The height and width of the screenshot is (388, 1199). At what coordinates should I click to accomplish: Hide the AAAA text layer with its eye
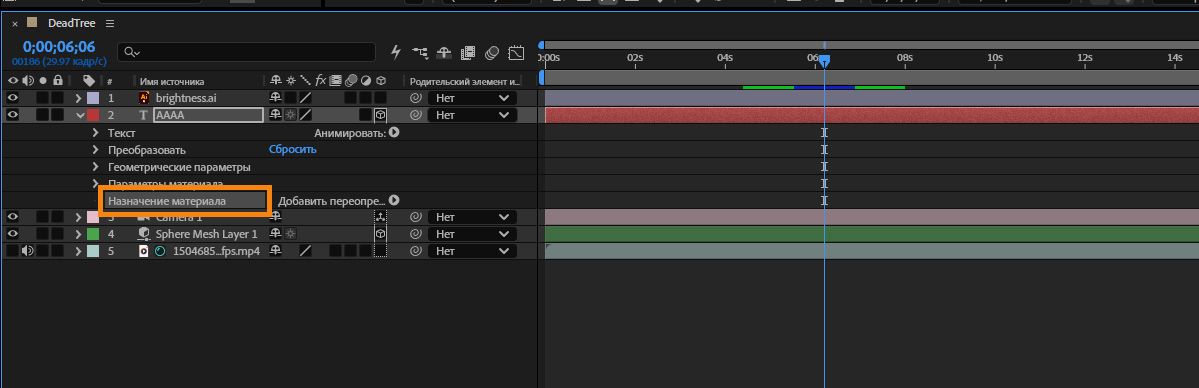tap(13, 115)
